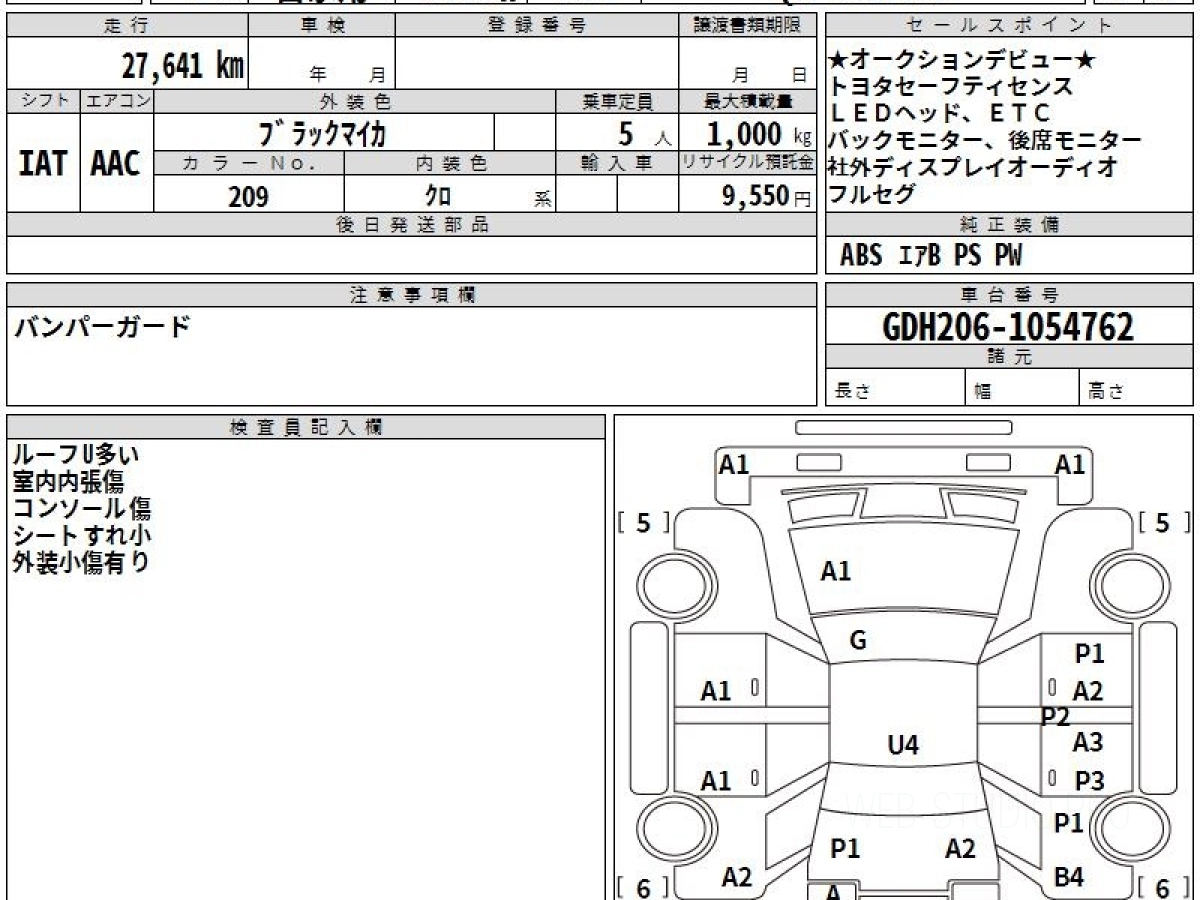Click the ブラックマイカ exterior color text
This screenshot has width=1200, height=900.
pyautogui.click(x=322, y=132)
